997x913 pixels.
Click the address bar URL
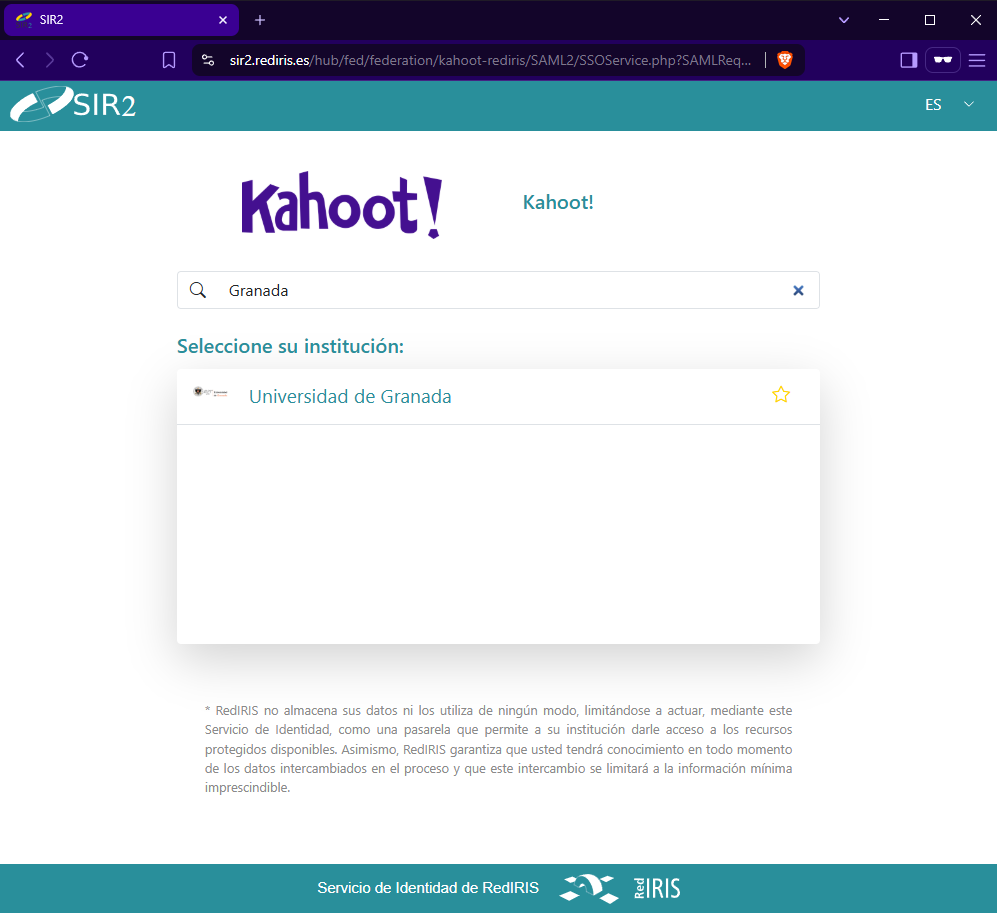pos(490,60)
